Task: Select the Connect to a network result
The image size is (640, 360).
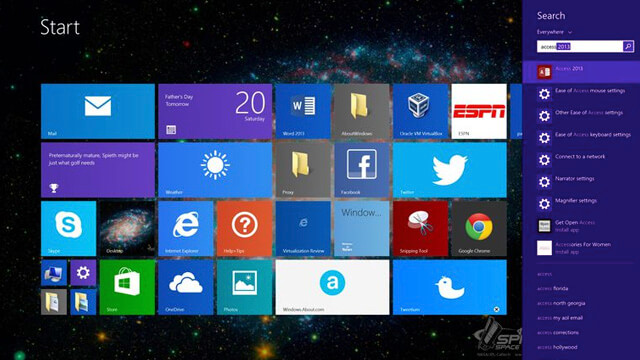Action: tap(581, 160)
